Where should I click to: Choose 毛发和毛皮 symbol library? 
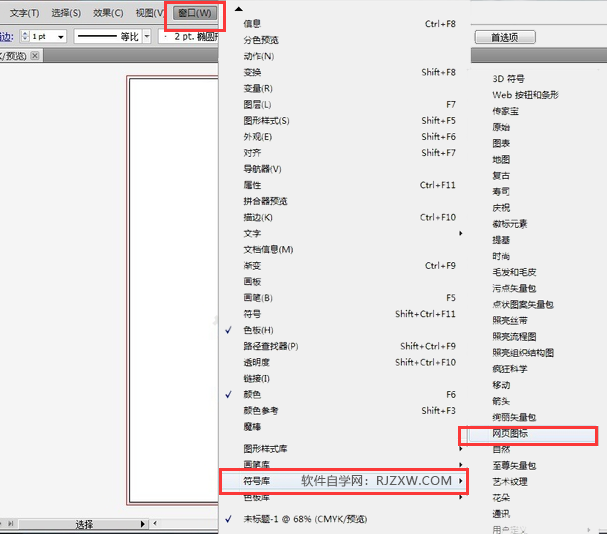(514, 272)
